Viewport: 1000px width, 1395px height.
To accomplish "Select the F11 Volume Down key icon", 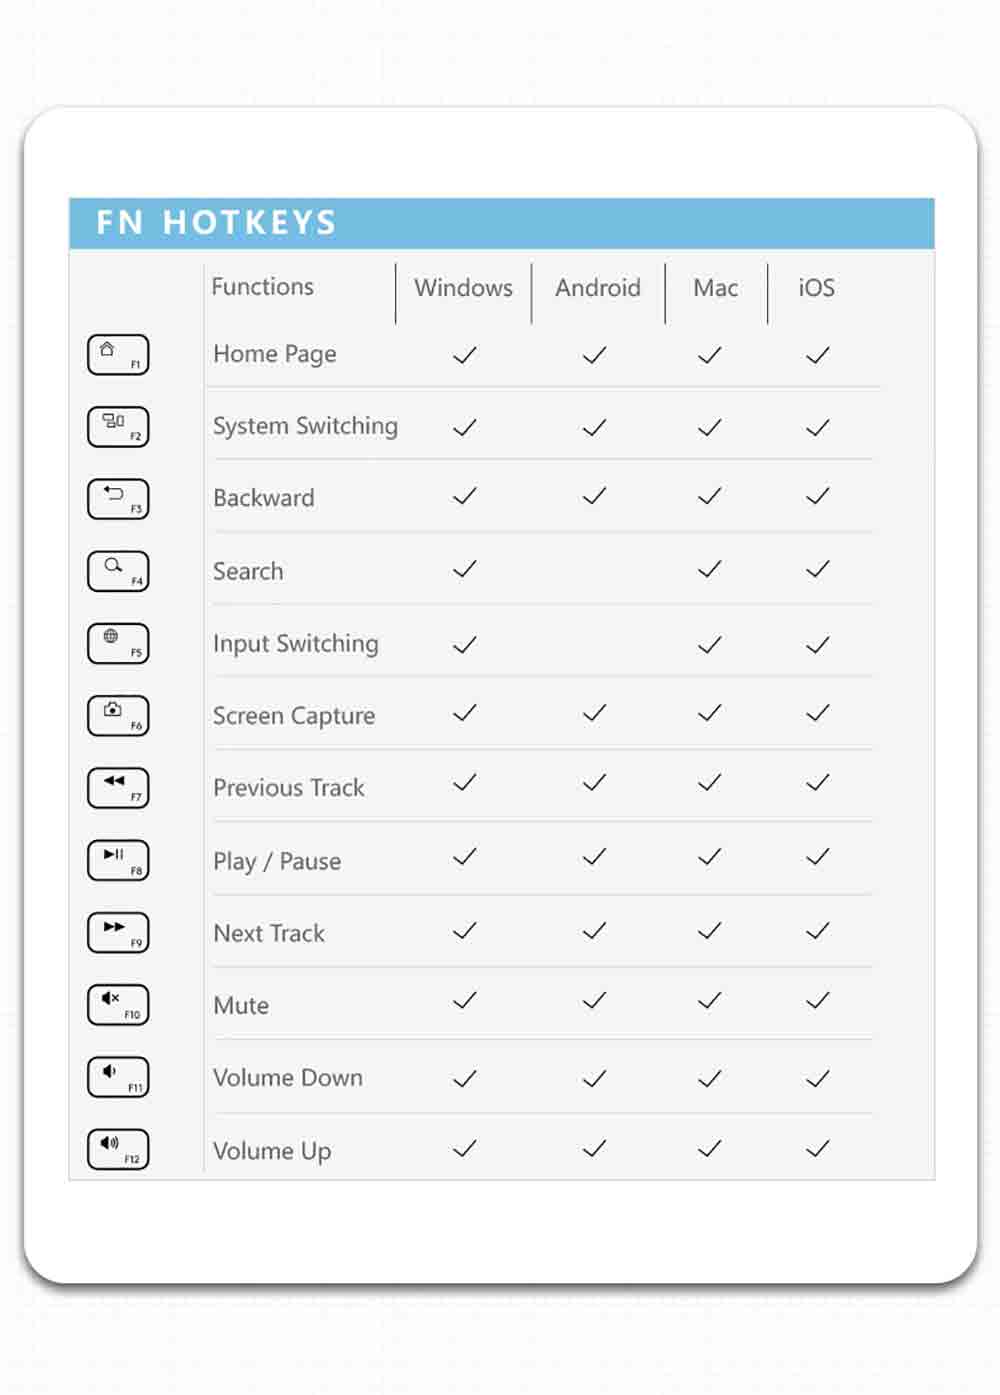I will tap(118, 1077).
